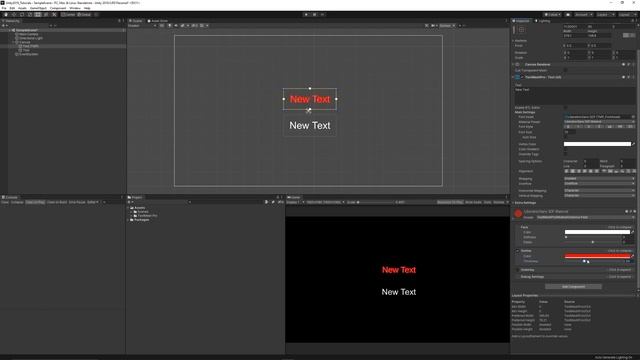Screen dimensions: 640x360
Task: Select the Move tool in toolbar
Action: click(14, 15)
